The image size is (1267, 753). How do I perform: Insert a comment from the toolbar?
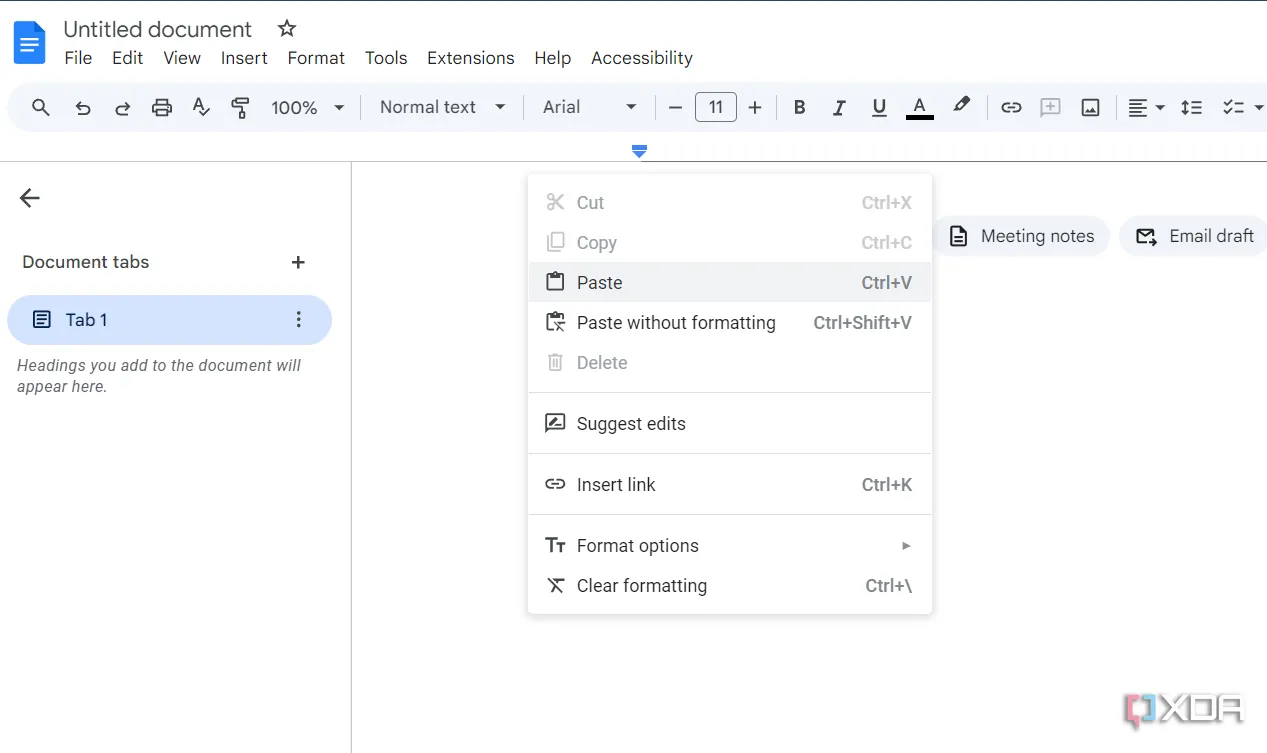tap(1050, 107)
